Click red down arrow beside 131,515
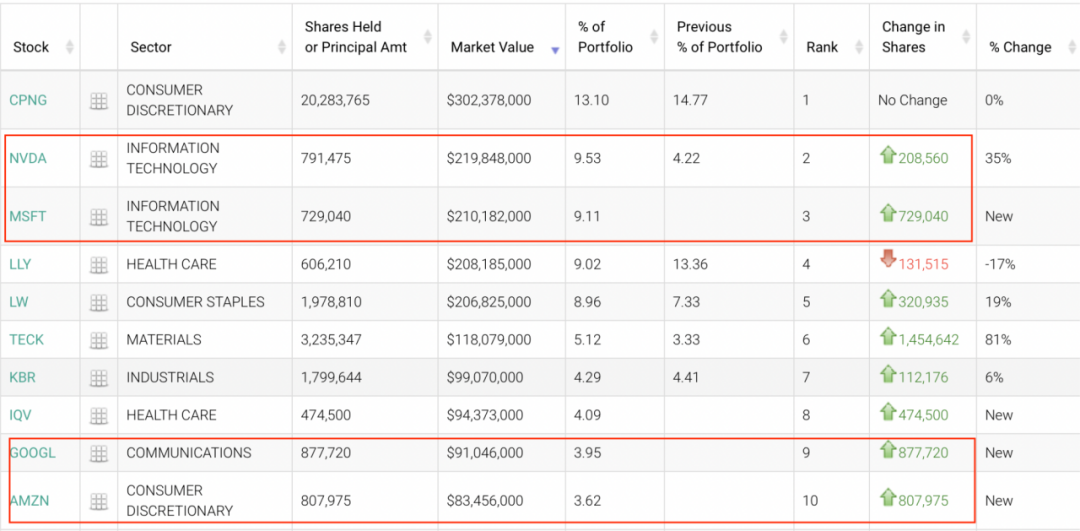Viewport: 1080px width, 531px height. [888, 260]
